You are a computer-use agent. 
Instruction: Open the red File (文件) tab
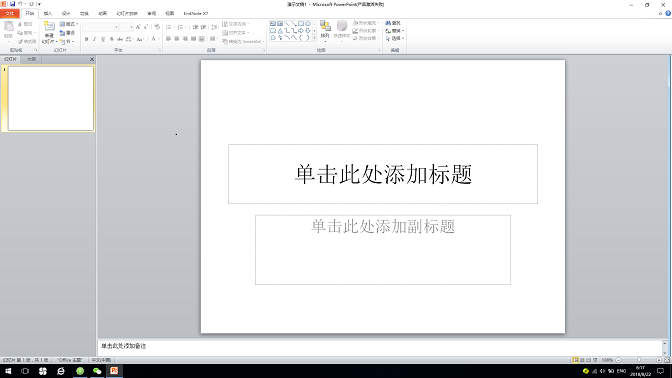[9, 14]
